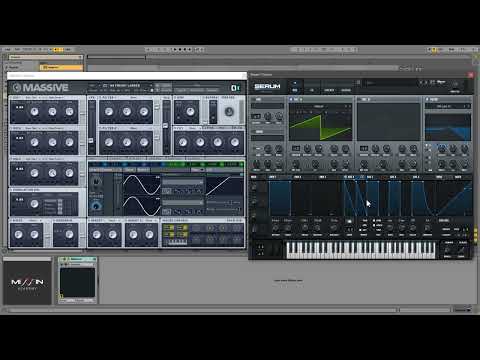Click a key on Serum keyboard

[x=361, y=249]
